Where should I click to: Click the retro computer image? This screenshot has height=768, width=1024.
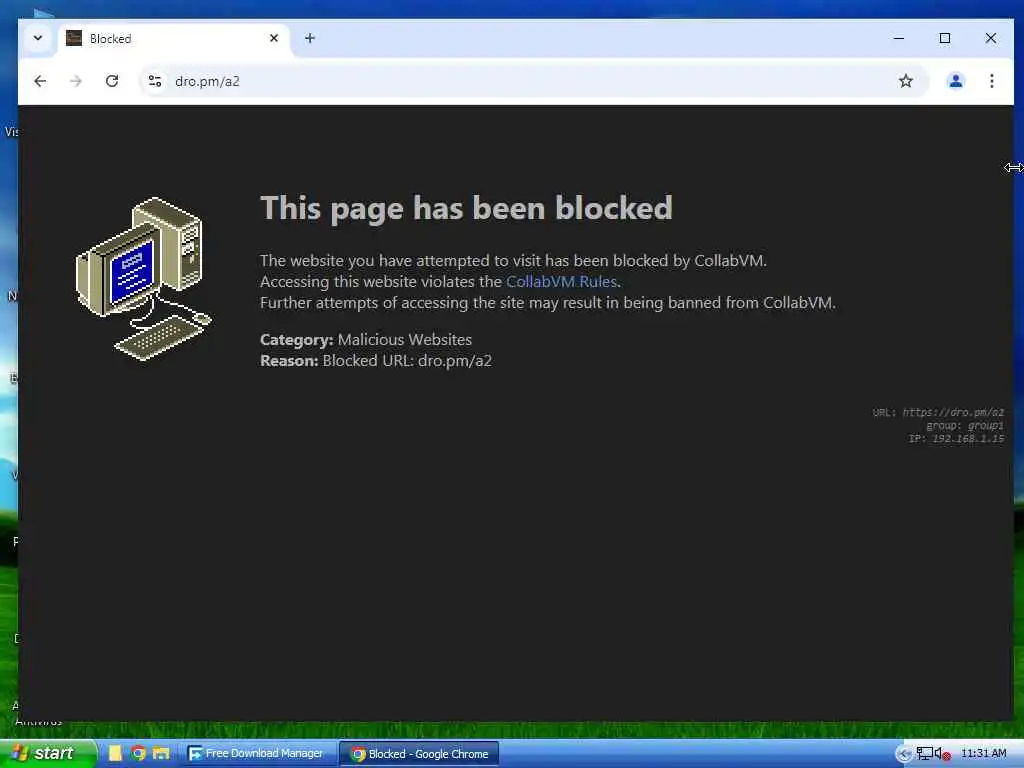pos(144,279)
